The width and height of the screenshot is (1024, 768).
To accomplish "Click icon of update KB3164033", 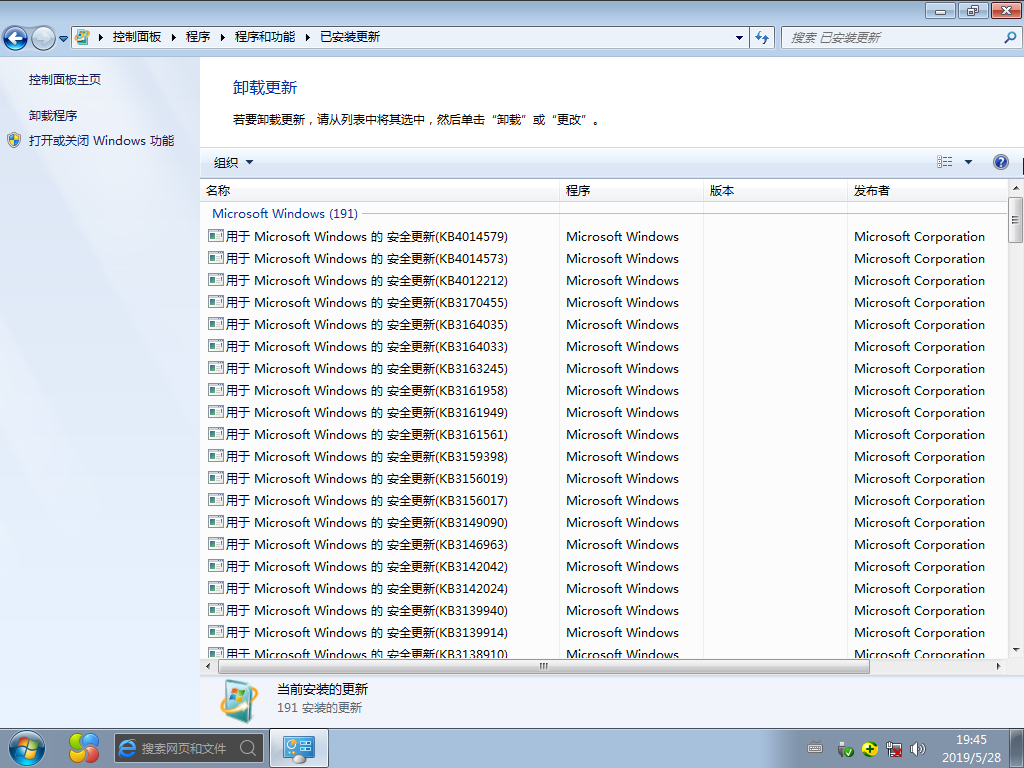I will tap(216, 345).
